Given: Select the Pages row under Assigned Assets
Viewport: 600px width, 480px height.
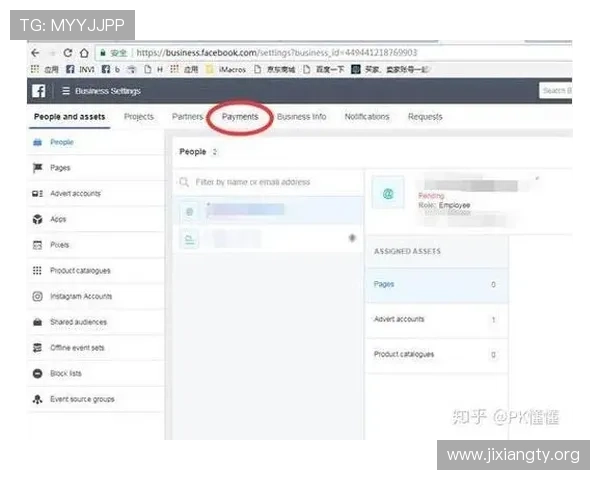Looking at the screenshot, I should point(435,285).
